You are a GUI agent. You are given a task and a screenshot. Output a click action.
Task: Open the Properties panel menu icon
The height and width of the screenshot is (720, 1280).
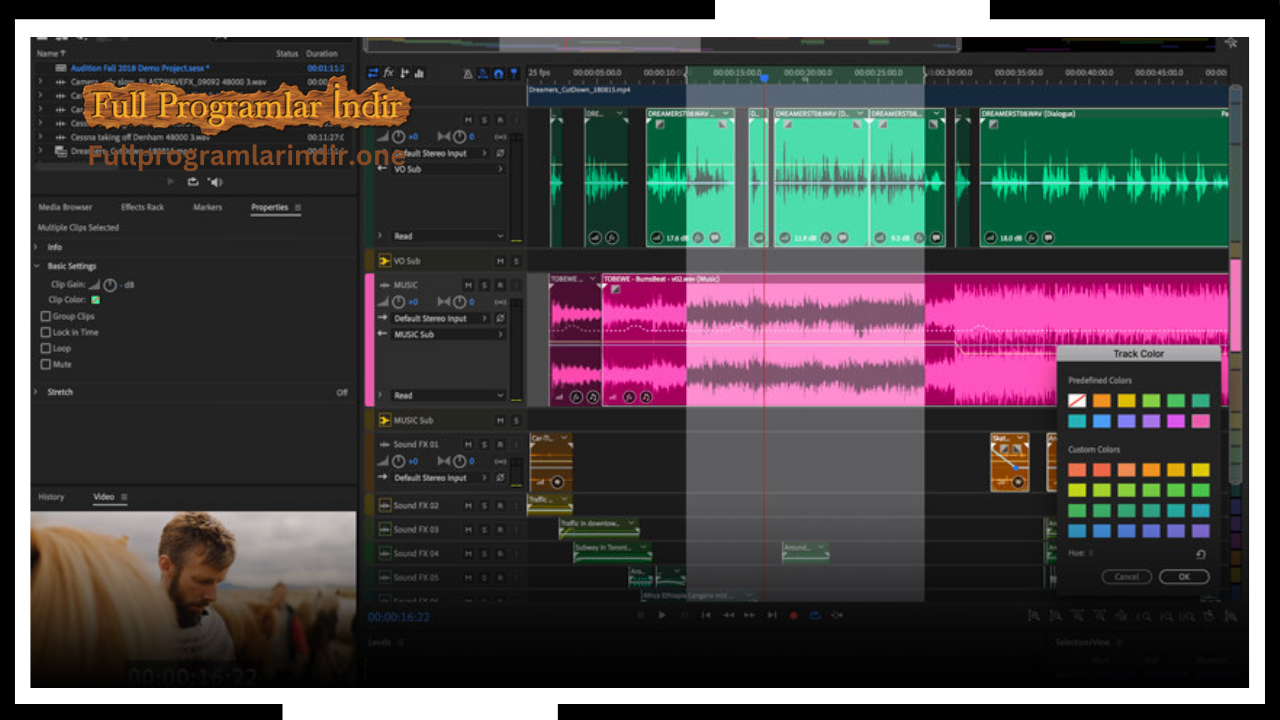pos(297,208)
